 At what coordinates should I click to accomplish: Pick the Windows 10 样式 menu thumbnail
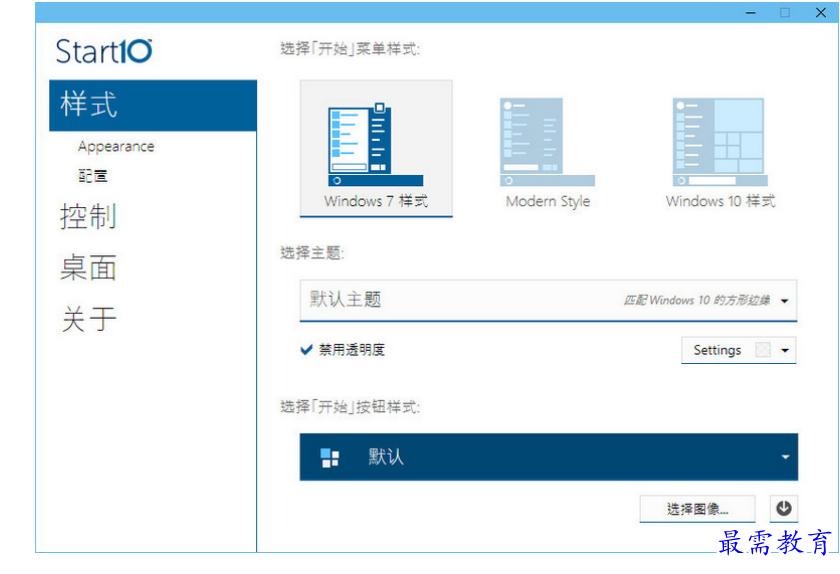point(720,153)
